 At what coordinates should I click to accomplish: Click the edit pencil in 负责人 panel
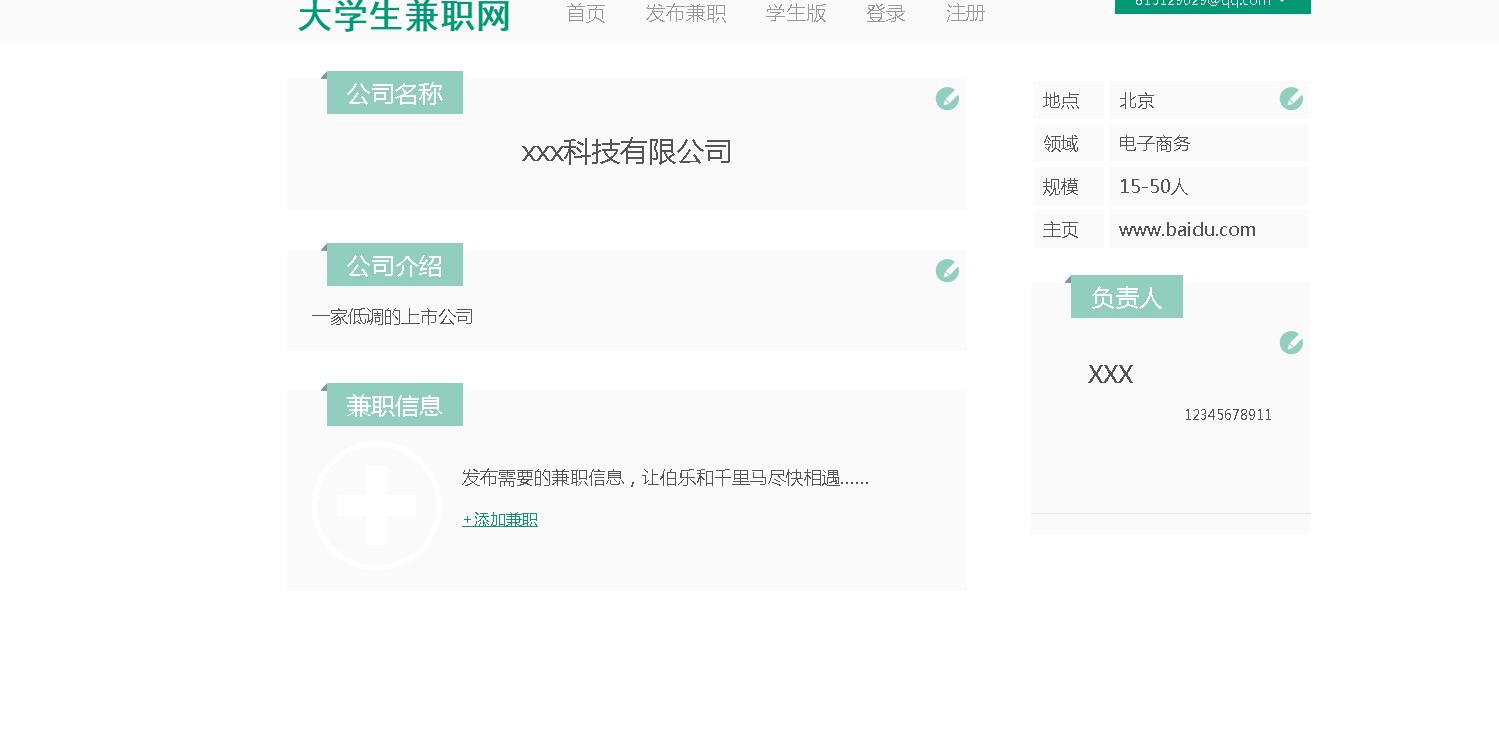pyautogui.click(x=1291, y=343)
